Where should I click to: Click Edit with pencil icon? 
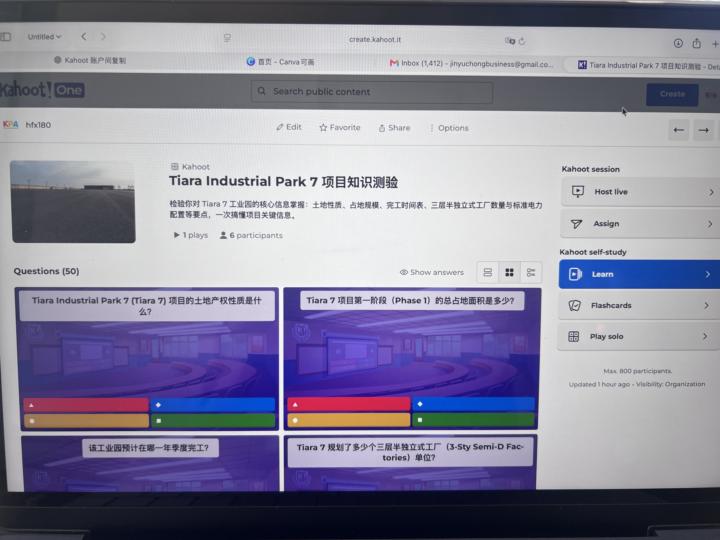(x=289, y=127)
